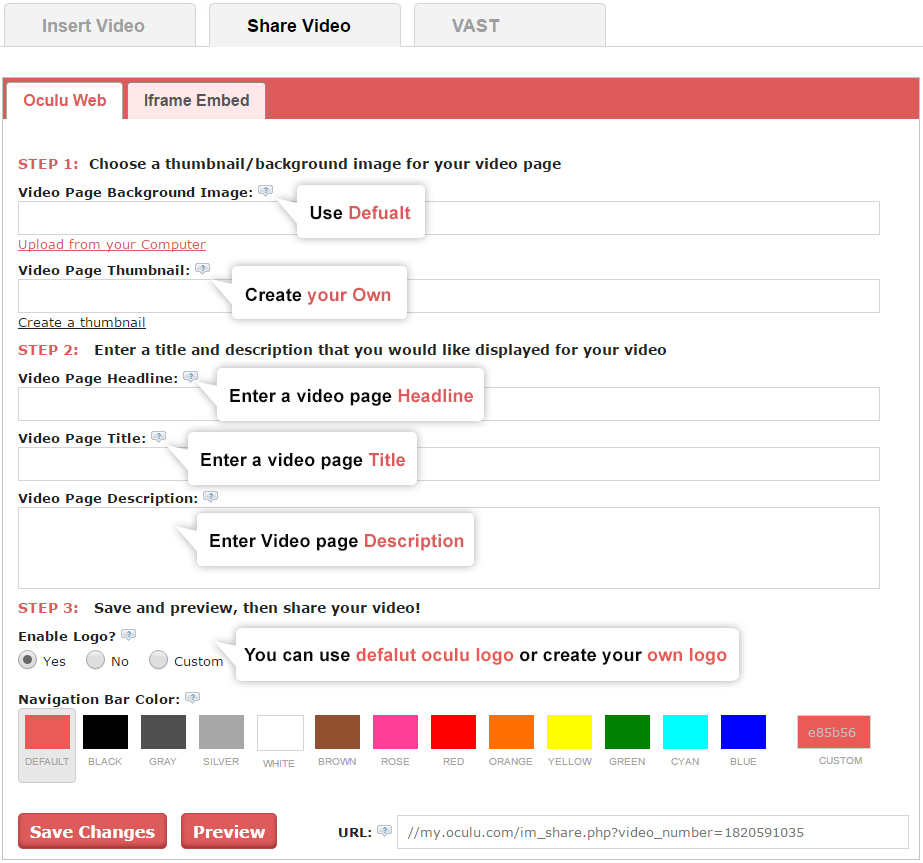Click help icon beside Navigation Bar Color
923x863 pixels.
[x=192, y=698]
